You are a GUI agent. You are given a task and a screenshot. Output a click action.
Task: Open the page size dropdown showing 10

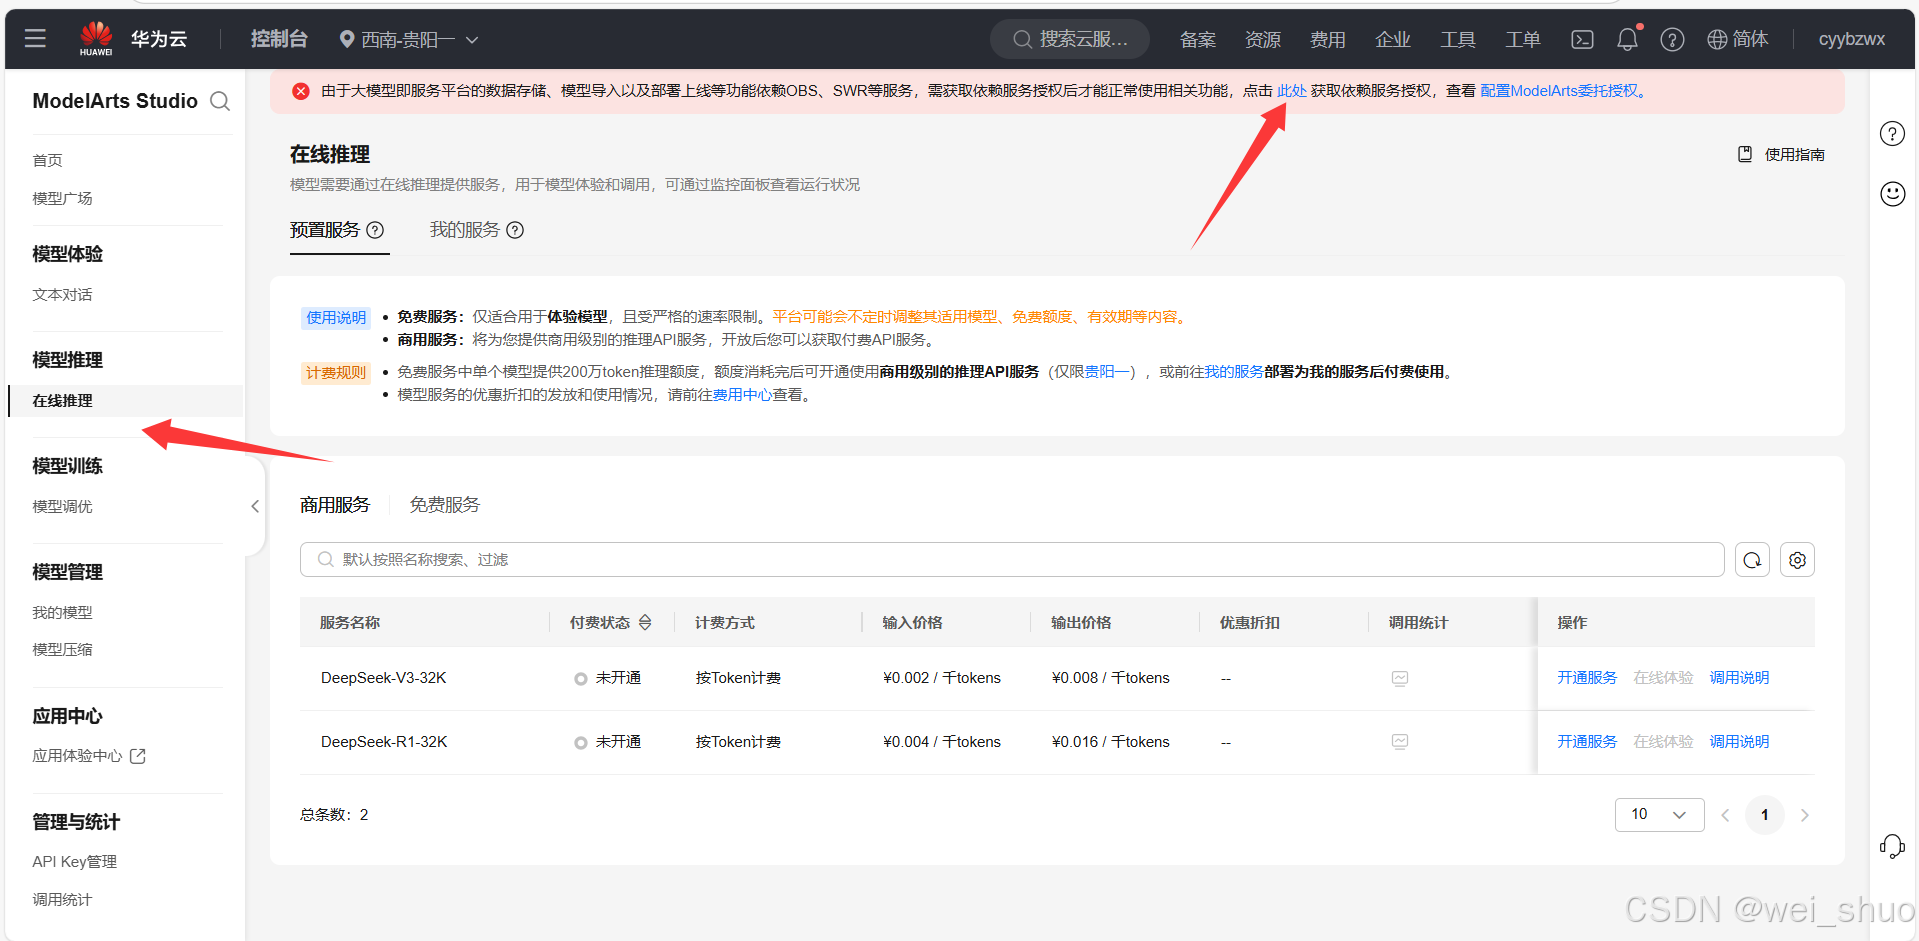1659,815
